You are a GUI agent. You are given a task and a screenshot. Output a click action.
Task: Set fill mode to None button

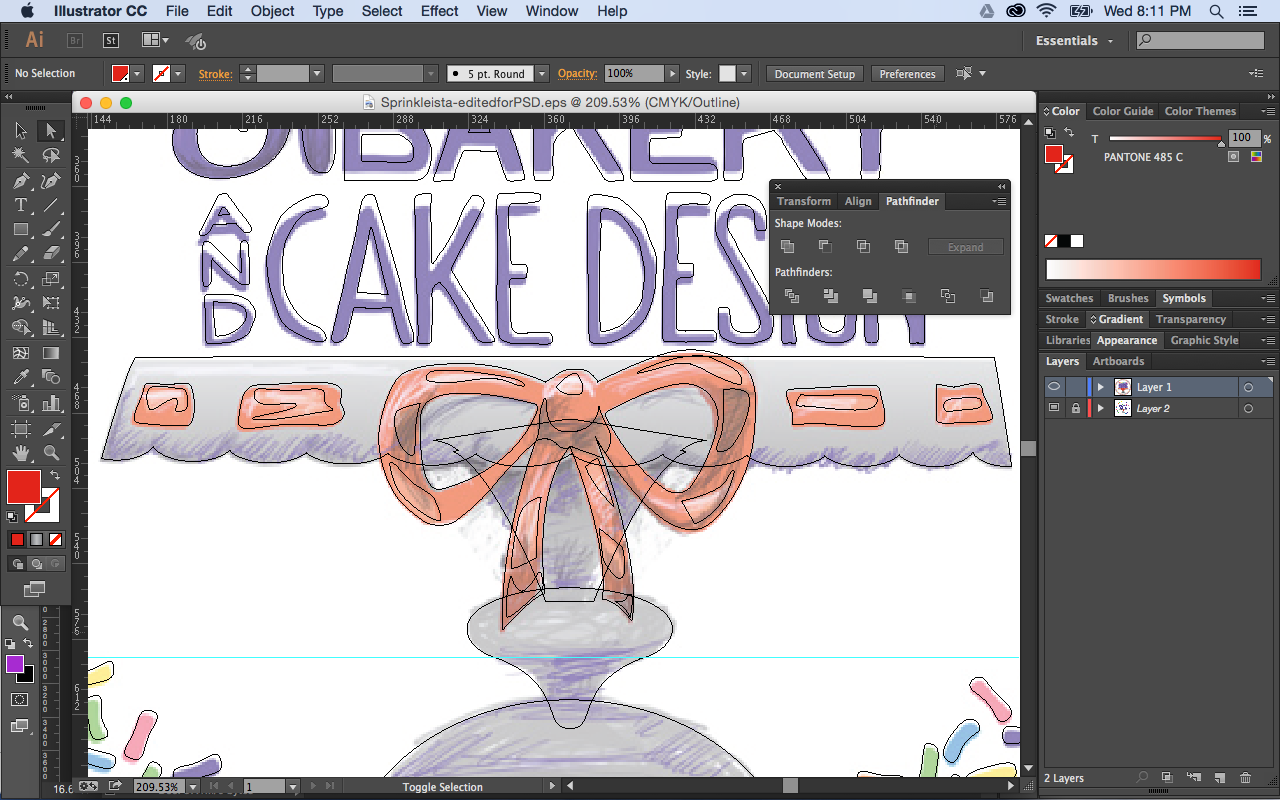[55, 539]
